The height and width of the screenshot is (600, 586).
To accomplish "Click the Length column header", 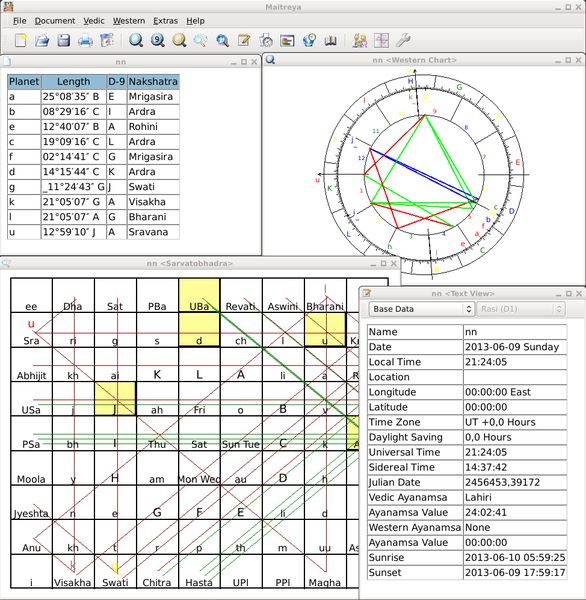I will click(x=73, y=82).
